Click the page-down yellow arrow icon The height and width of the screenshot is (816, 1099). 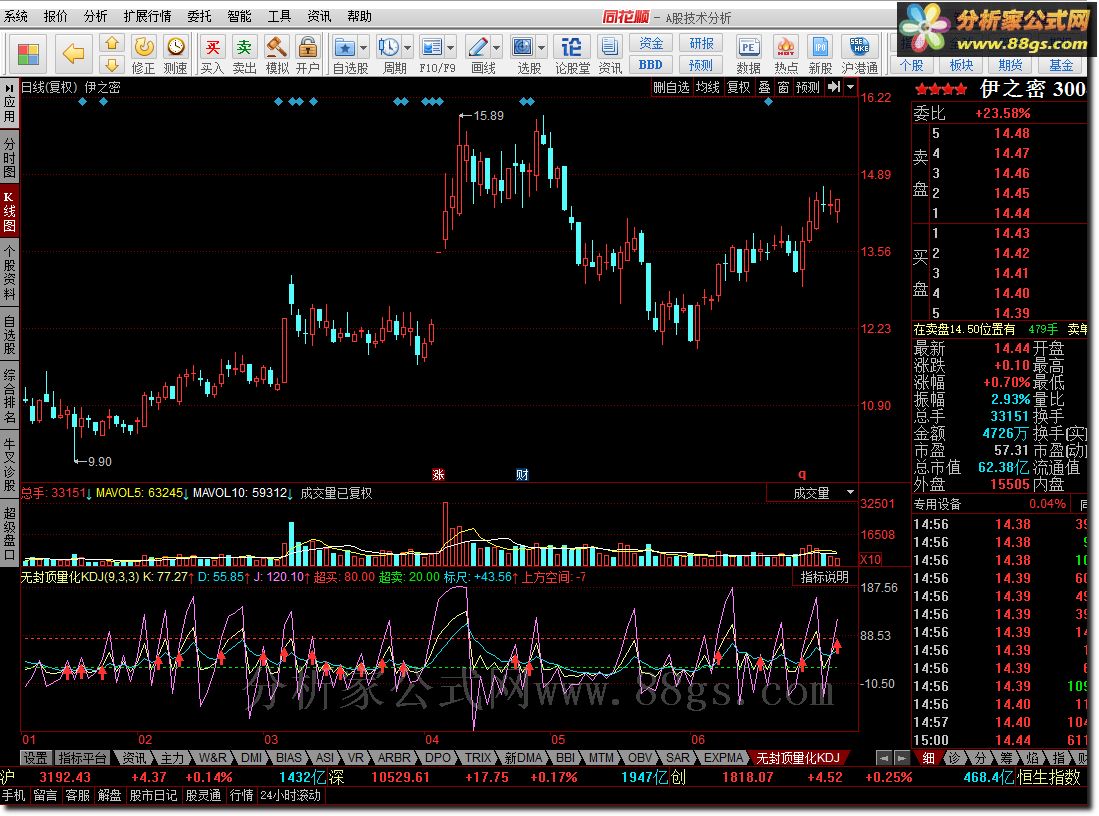click(x=111, y=66)
